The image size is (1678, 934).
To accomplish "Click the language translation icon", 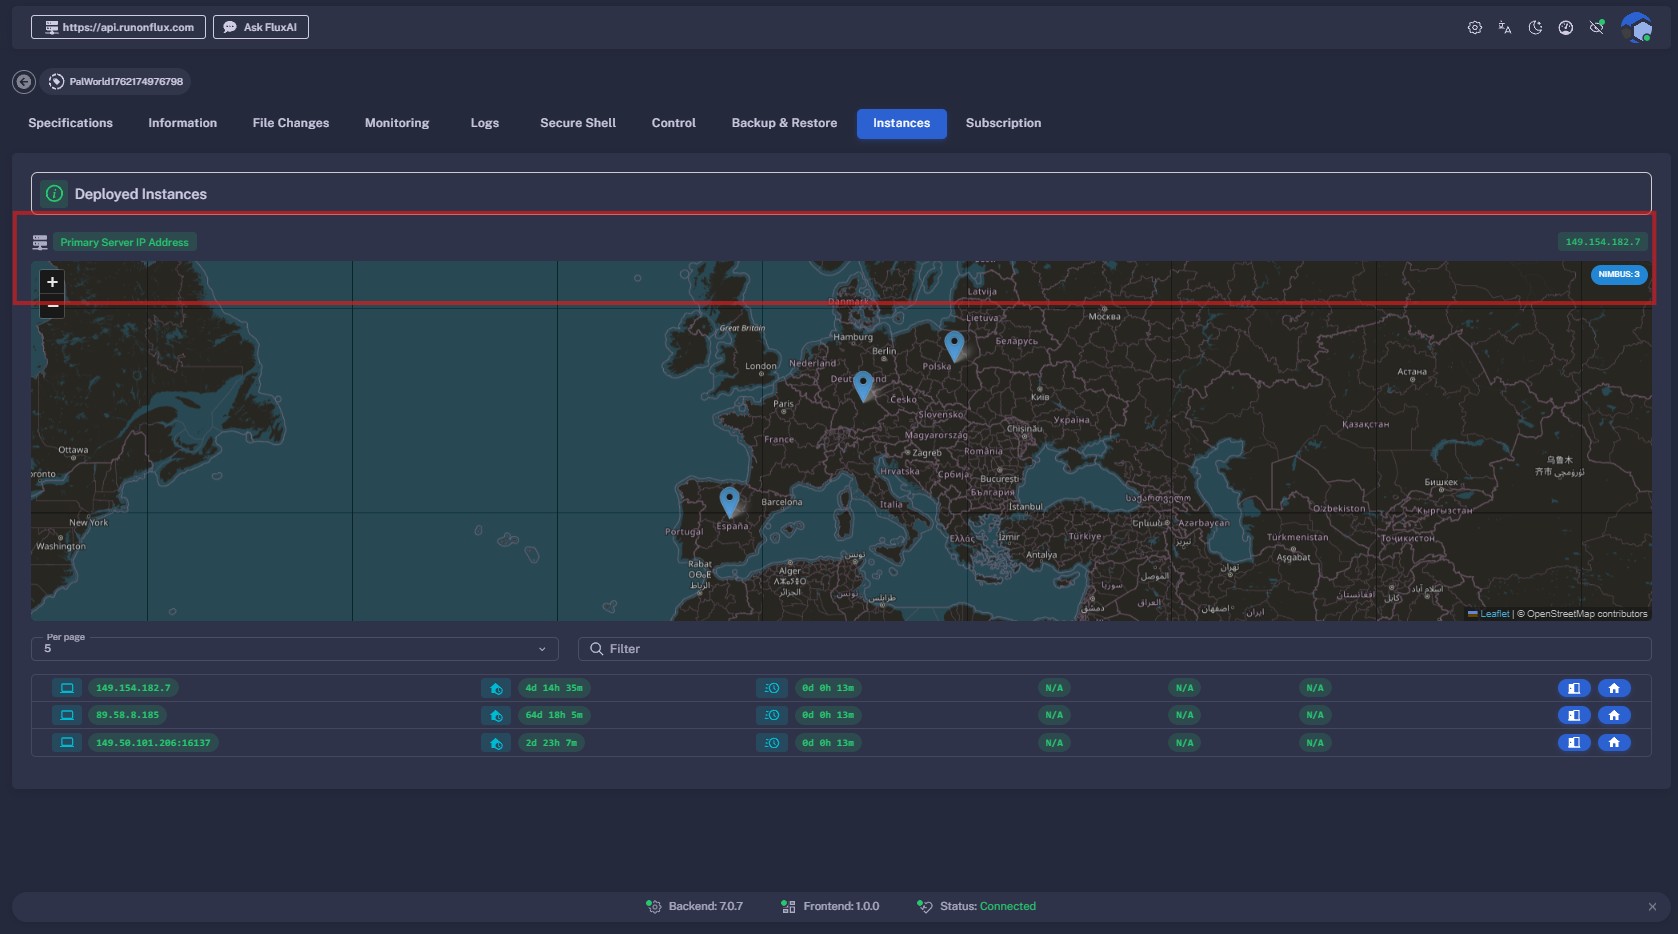I will pos(1504,28).
